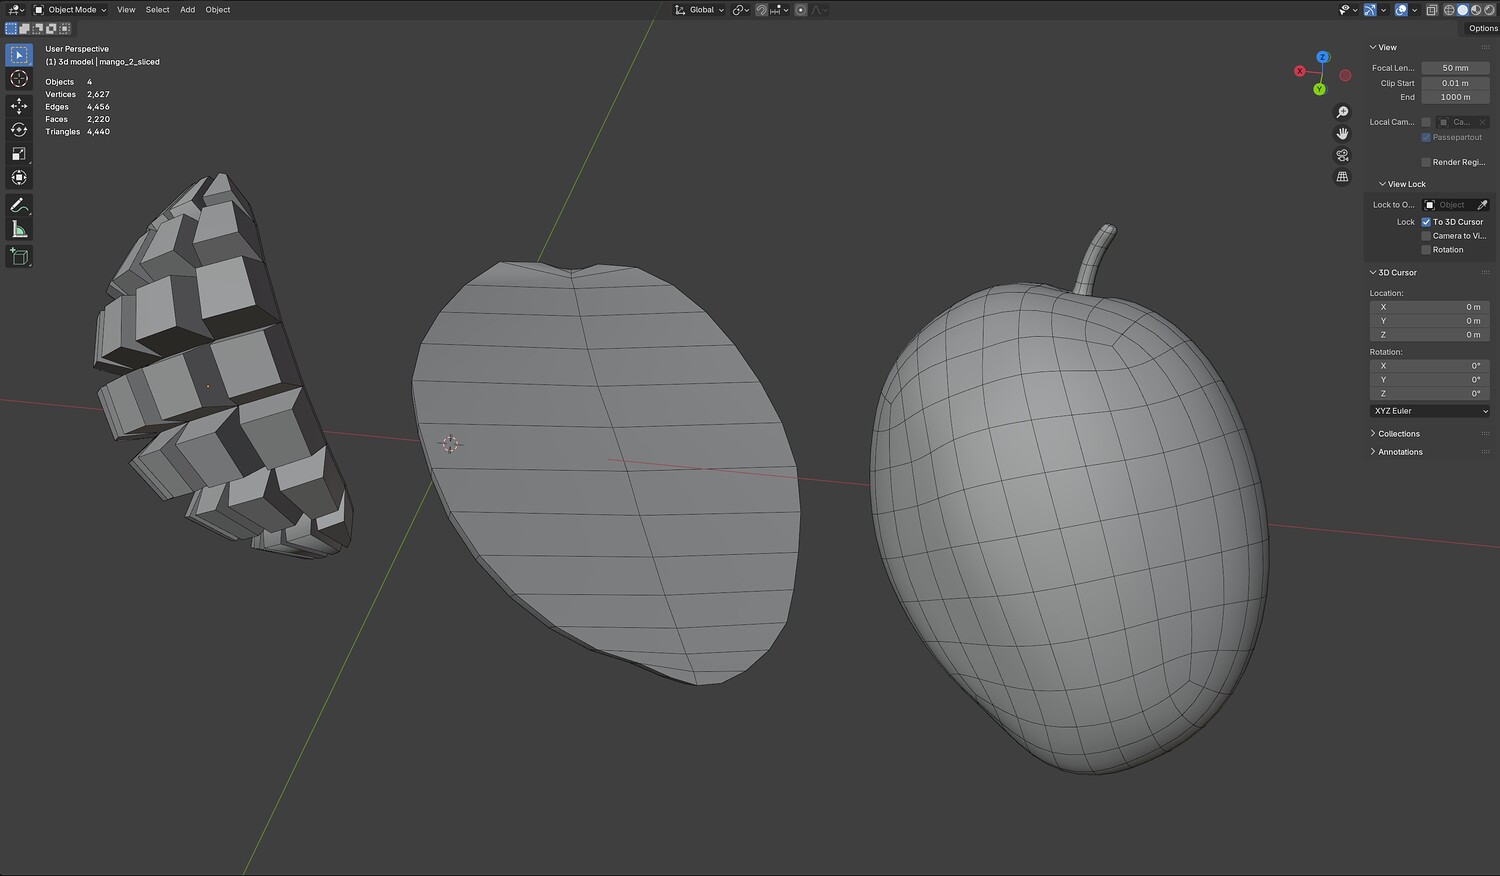This screenshot has width=1500, height=876.
Task: Click the blue Z axis on the gizmo
Action: coord(1323,57)
